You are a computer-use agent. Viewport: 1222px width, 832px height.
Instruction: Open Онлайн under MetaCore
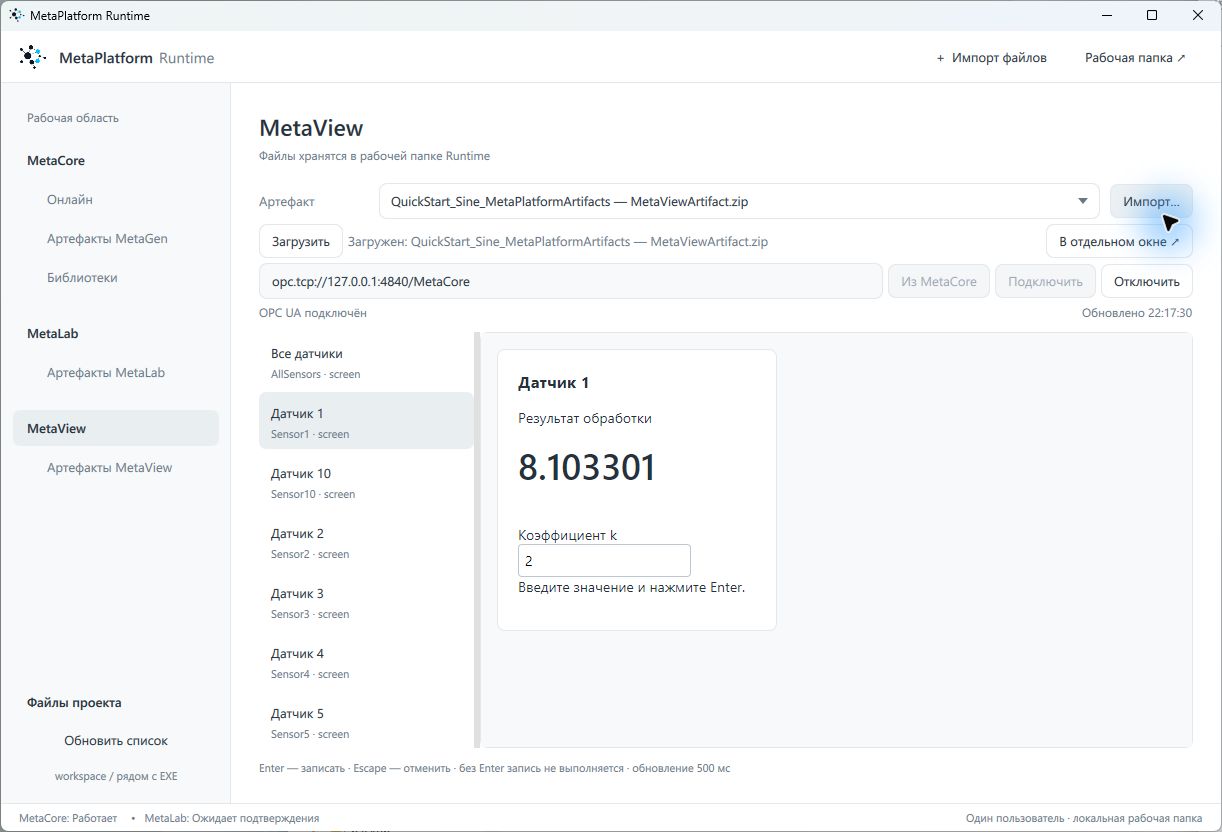coord(70,200)
